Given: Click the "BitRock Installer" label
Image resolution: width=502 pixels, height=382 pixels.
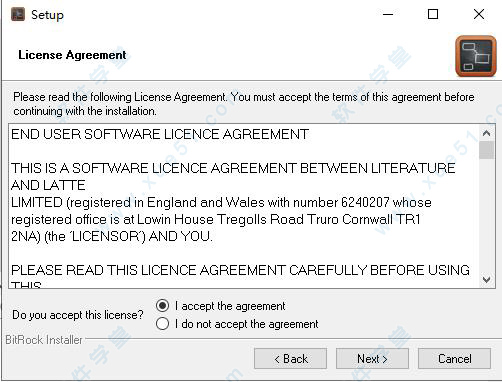Looking at the screenshot, I should click(44, 340).
